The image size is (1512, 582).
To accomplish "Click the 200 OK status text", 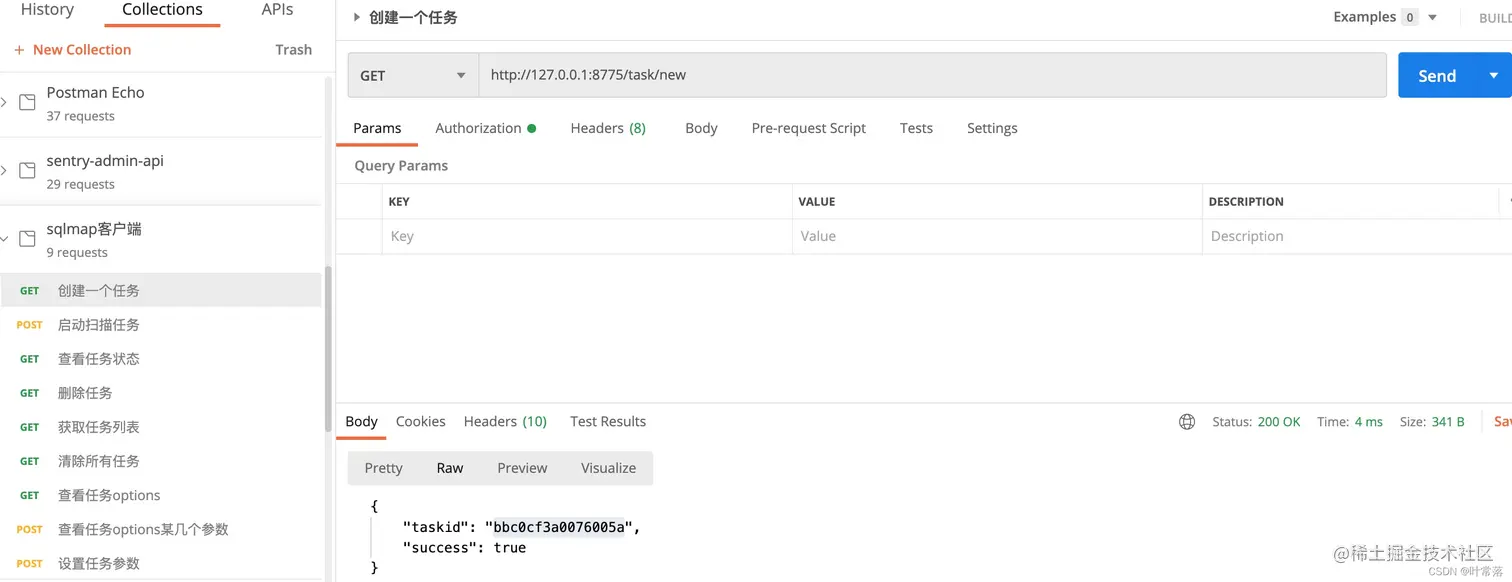I will pos(1279,422).
